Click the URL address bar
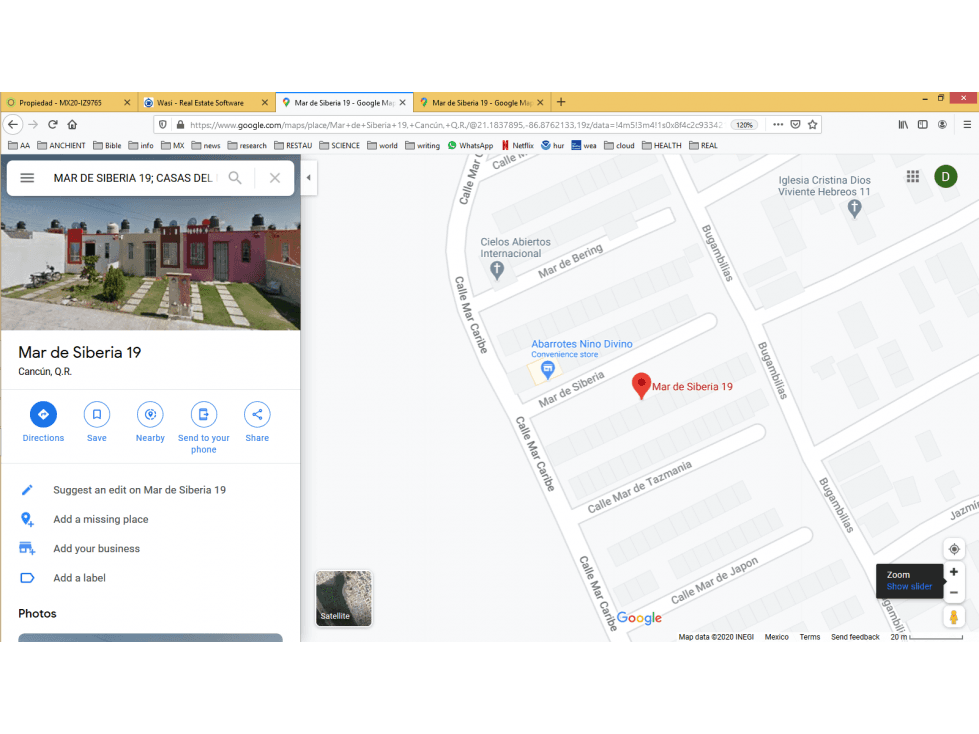This screenshot has height=734, width=979. pyautogui.click(x=456, y=125)
